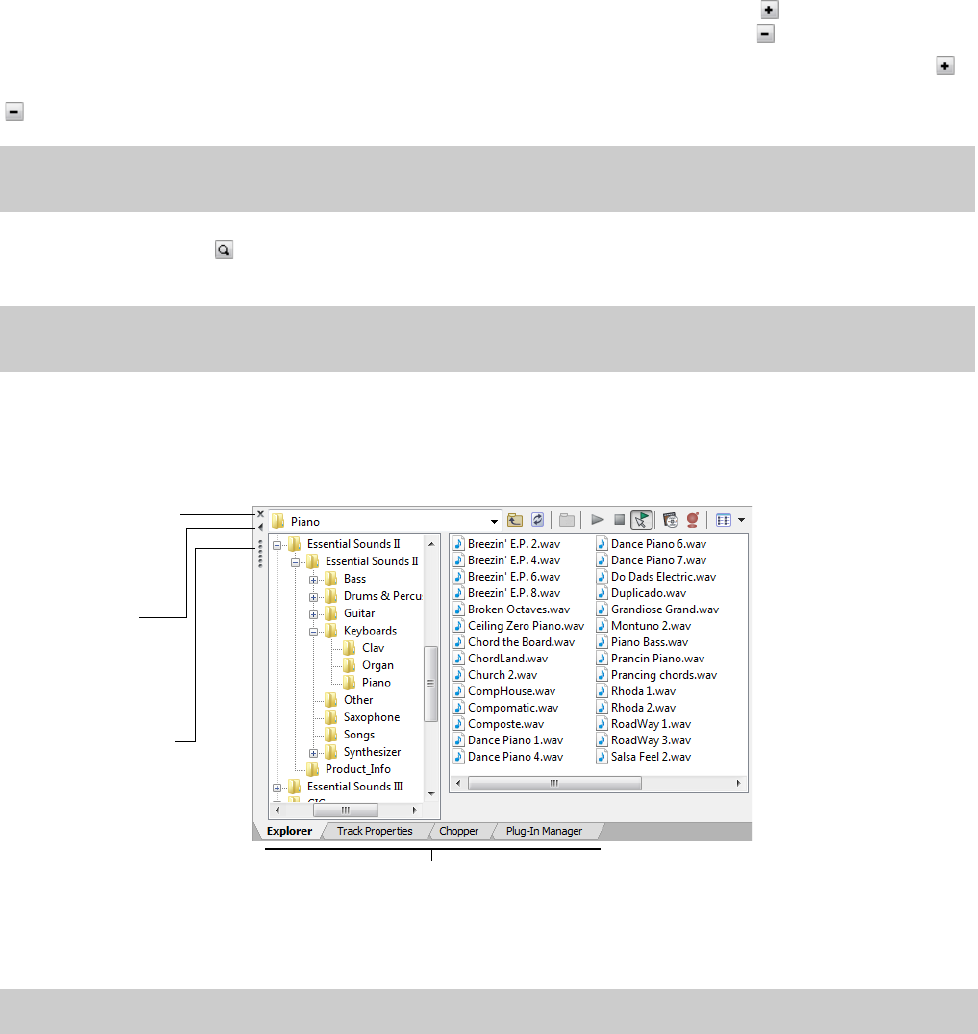Click the Get Media from Web icon
Screen dimensions: 978x1034
(x=670, y=520)
